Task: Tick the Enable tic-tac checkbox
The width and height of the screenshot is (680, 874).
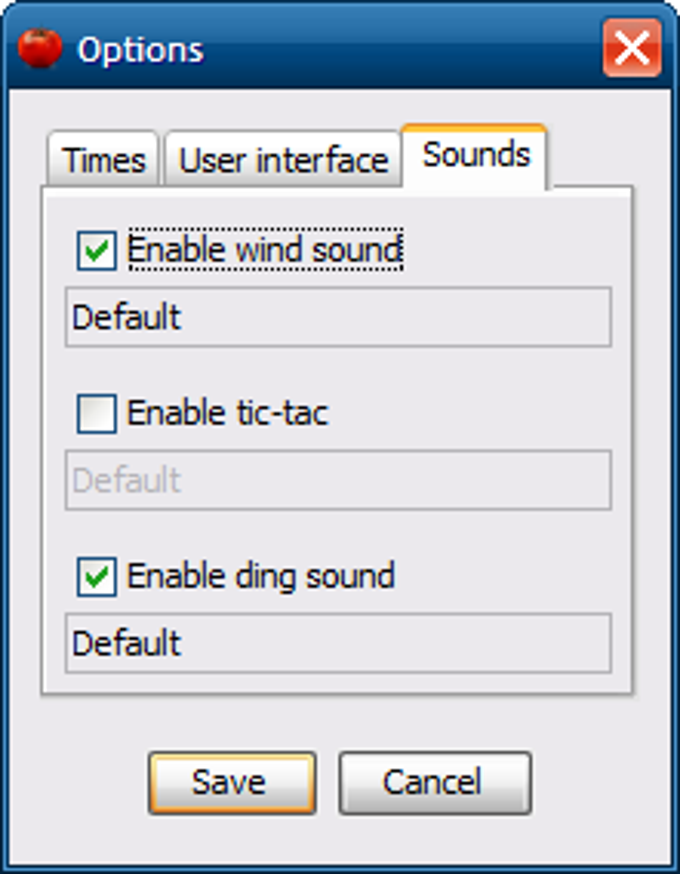Action: point(96,414)
